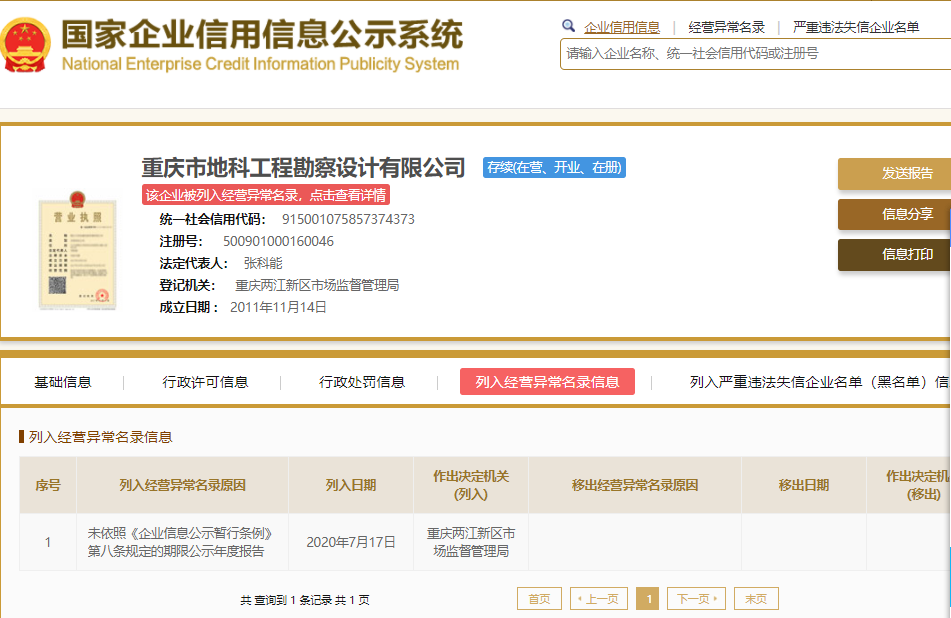The width and height of the screenshot is (951, 618).
Task: Click registration number 500901000160046
Action: click(278, 241)
